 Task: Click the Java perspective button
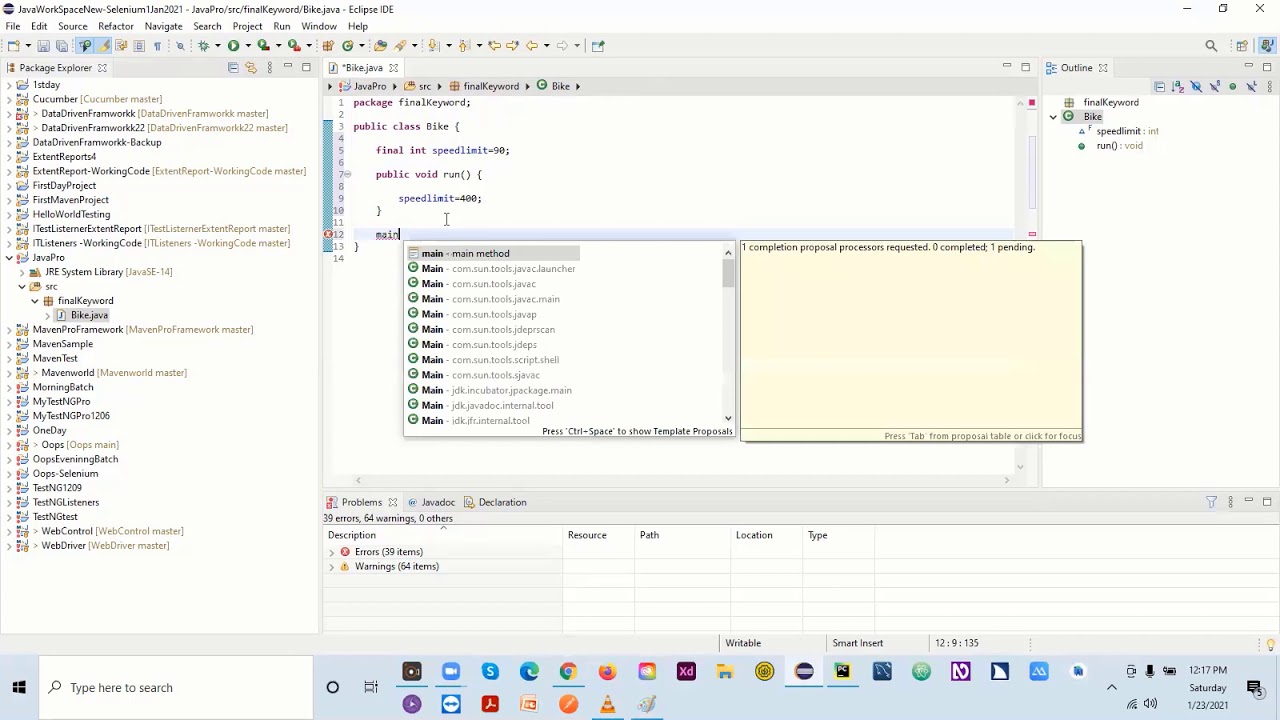pos(1267,45)
